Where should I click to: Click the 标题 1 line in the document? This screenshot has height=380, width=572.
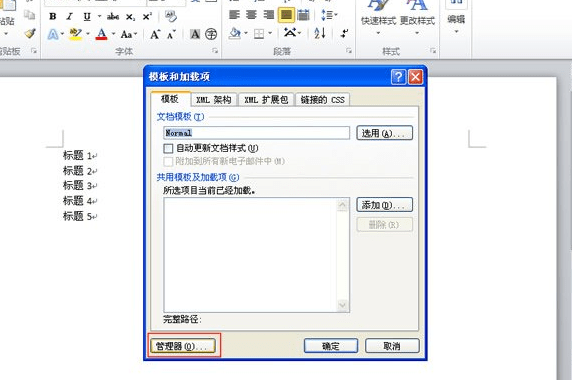(x=79, y=155)
